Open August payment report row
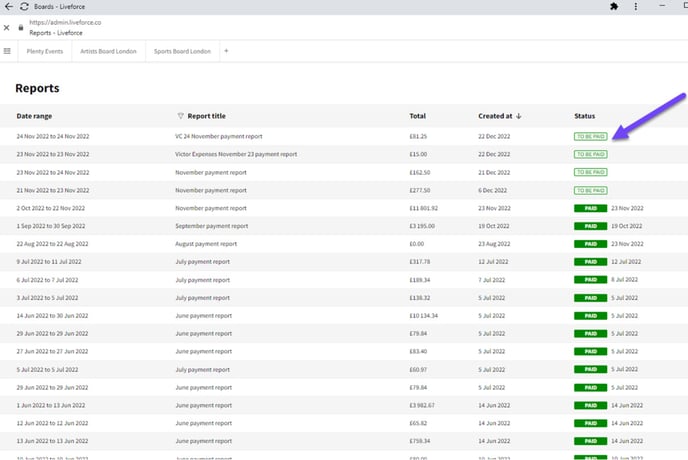The width and height of the screenshot is (688, 460). point(206,244)
